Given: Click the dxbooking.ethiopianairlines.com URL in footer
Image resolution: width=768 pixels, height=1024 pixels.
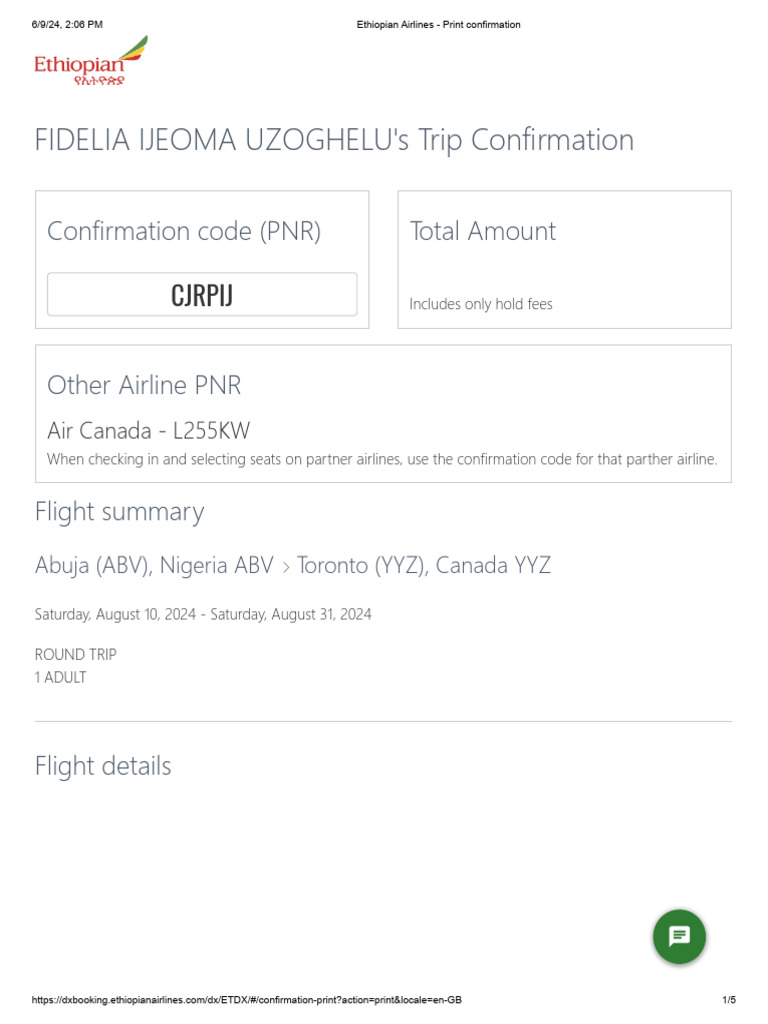Looking at the screenshot, I should (246, 1000).
